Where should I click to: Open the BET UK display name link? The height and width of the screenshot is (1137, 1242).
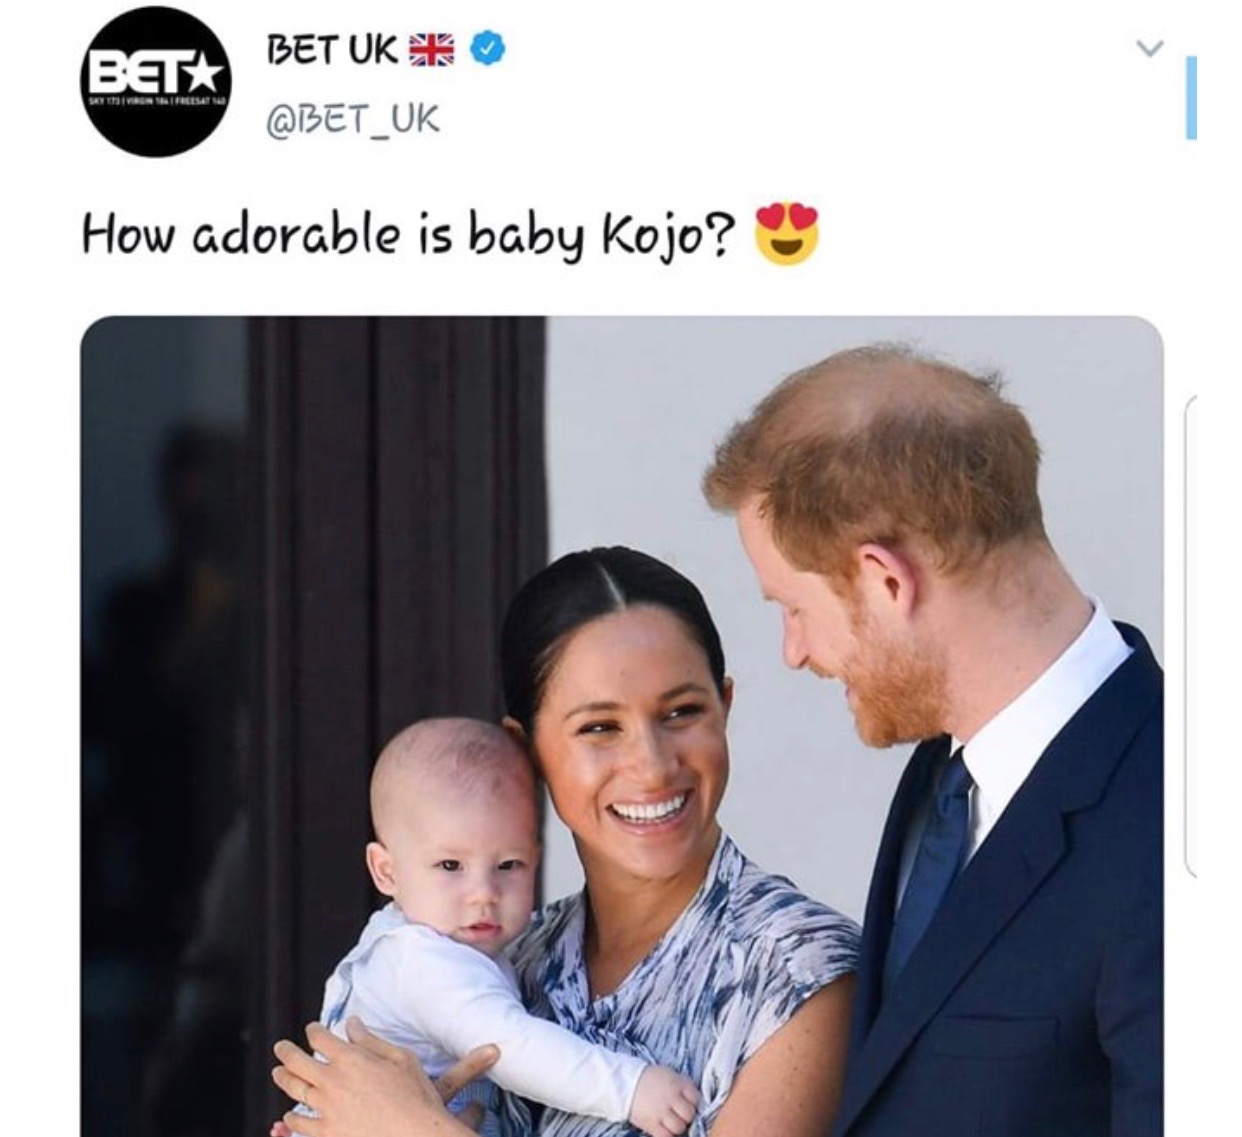[x=332, y=48]
